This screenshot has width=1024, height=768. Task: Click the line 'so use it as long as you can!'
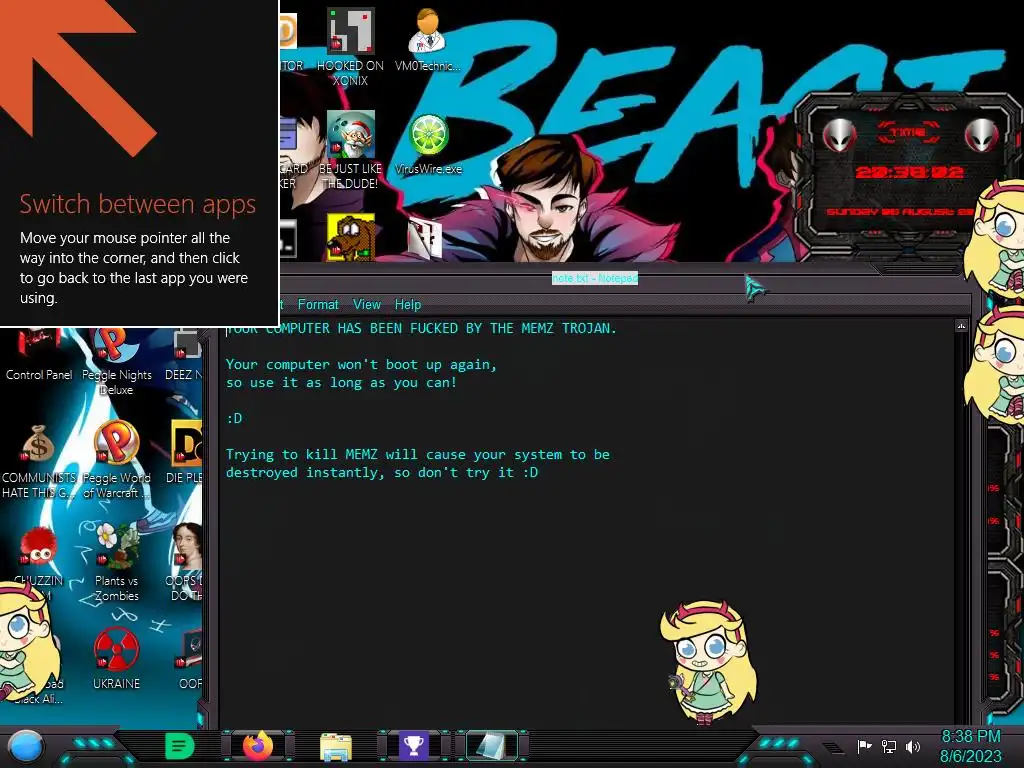pyautogui.click(x=341, y=383)
